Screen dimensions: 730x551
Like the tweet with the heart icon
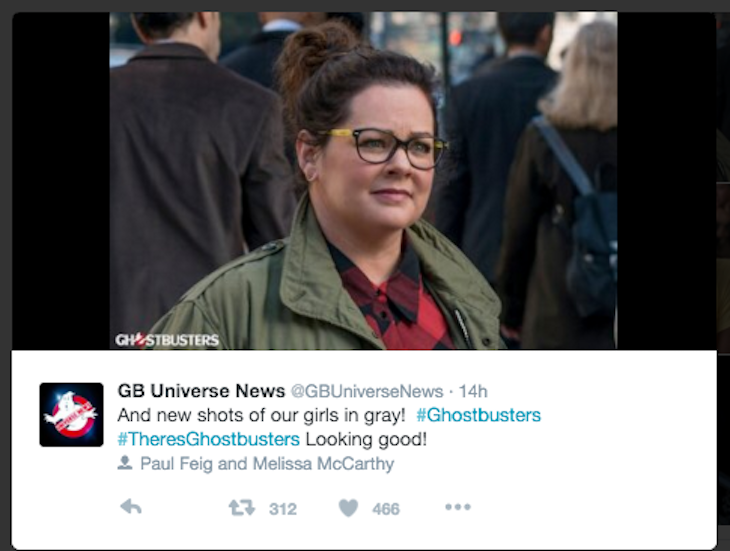tap(348, 507)
